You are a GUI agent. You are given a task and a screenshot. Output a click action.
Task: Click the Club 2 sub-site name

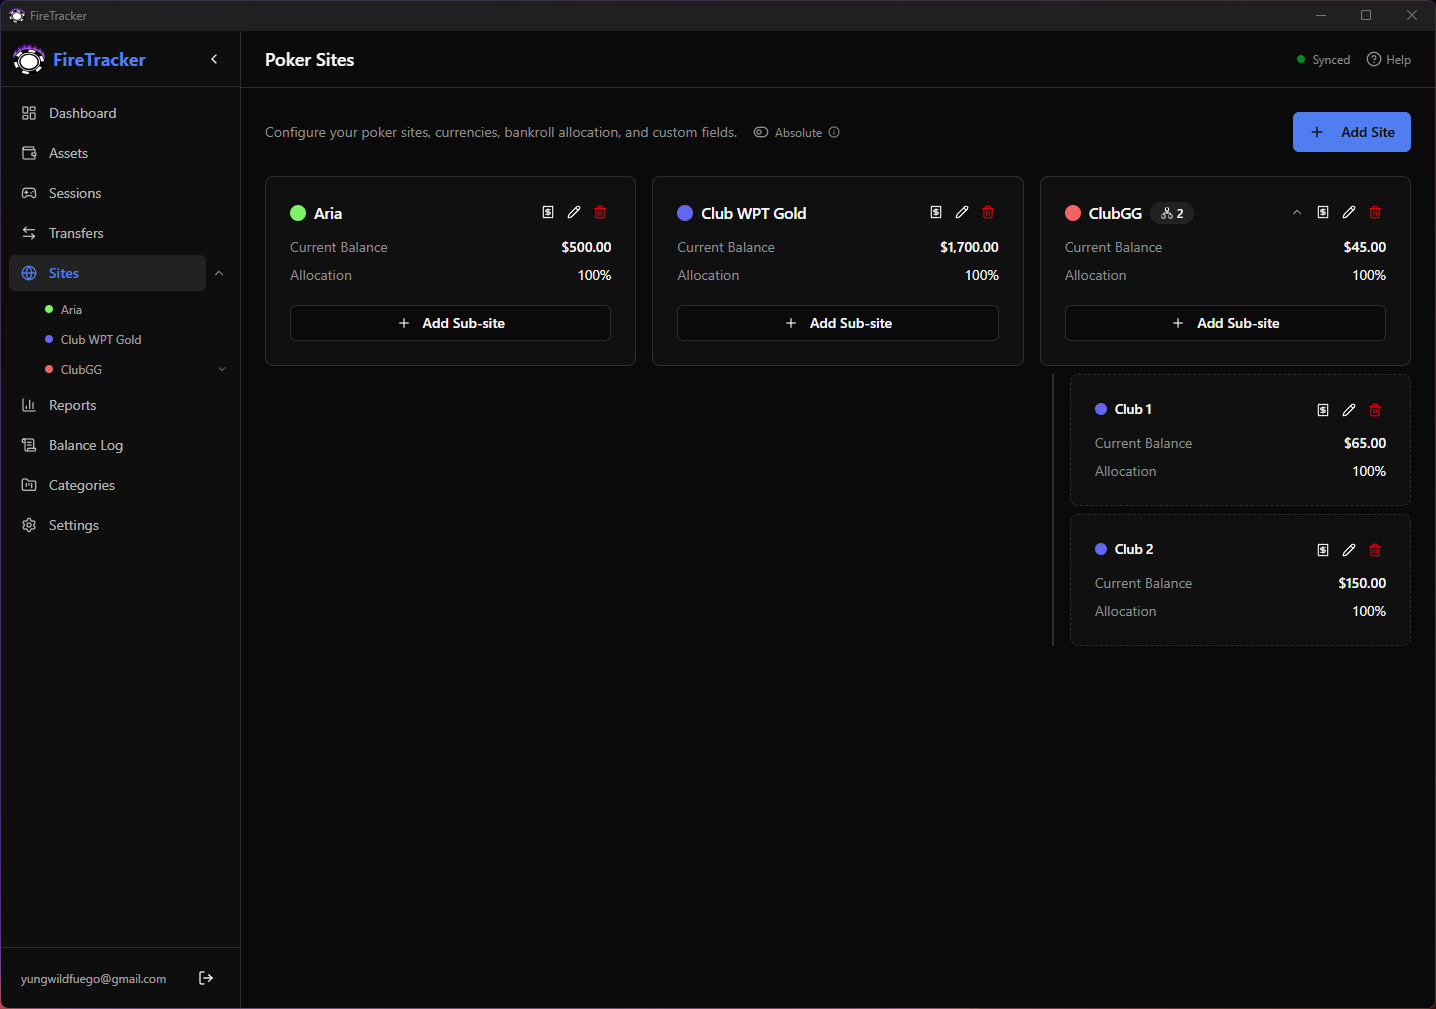pos(1134,549)
